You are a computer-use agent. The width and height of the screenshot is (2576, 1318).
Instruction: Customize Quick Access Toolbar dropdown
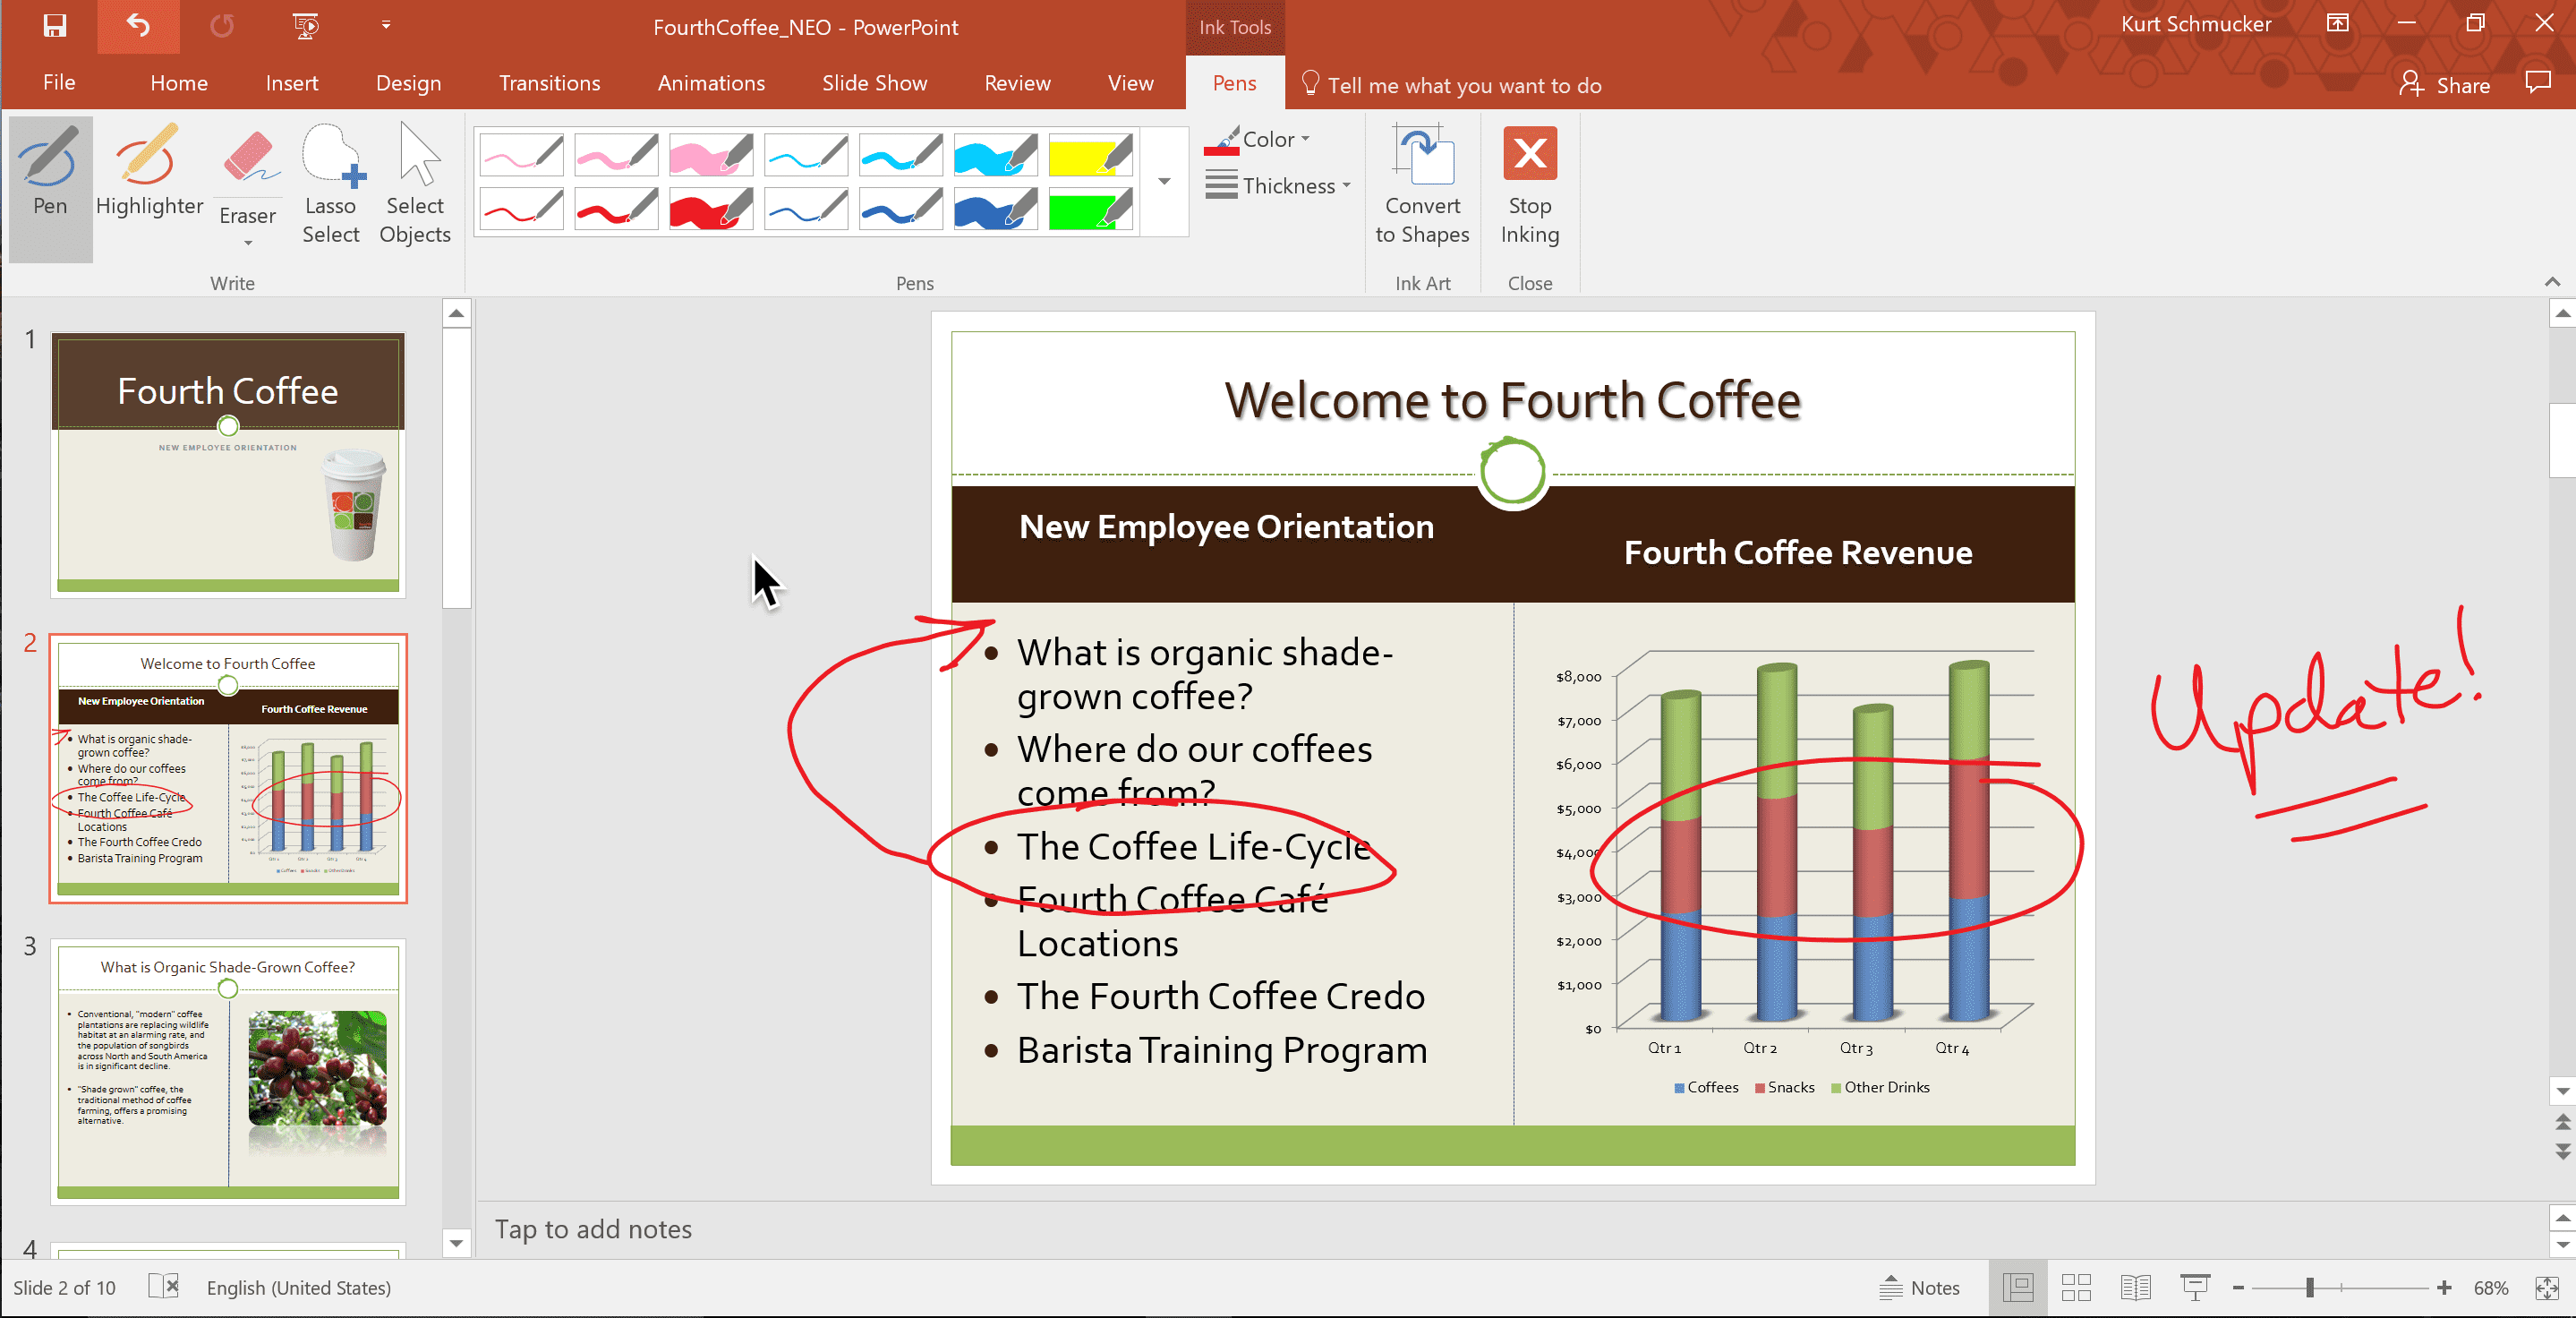pos(386,25)
